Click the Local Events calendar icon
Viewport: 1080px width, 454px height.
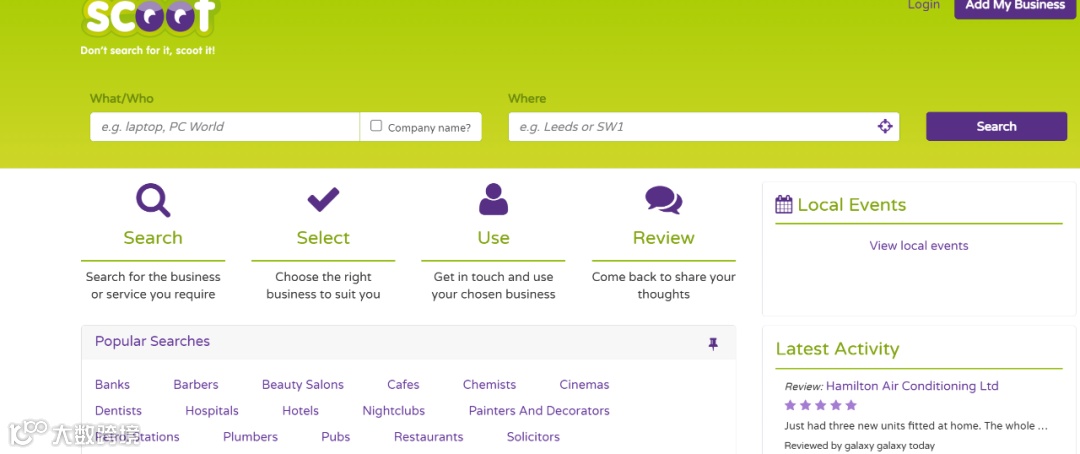click(784, 205)
